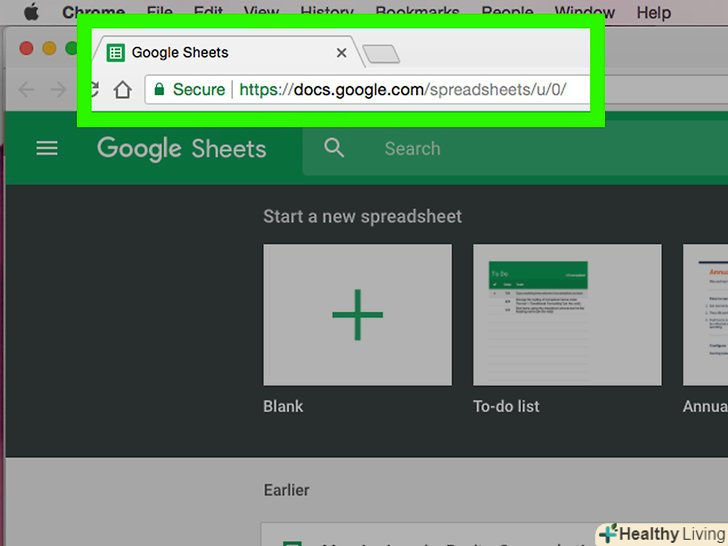The width and height of the screenshot is (728, 546).
Task: Select the To-do list label
Action: click(507, 406)
